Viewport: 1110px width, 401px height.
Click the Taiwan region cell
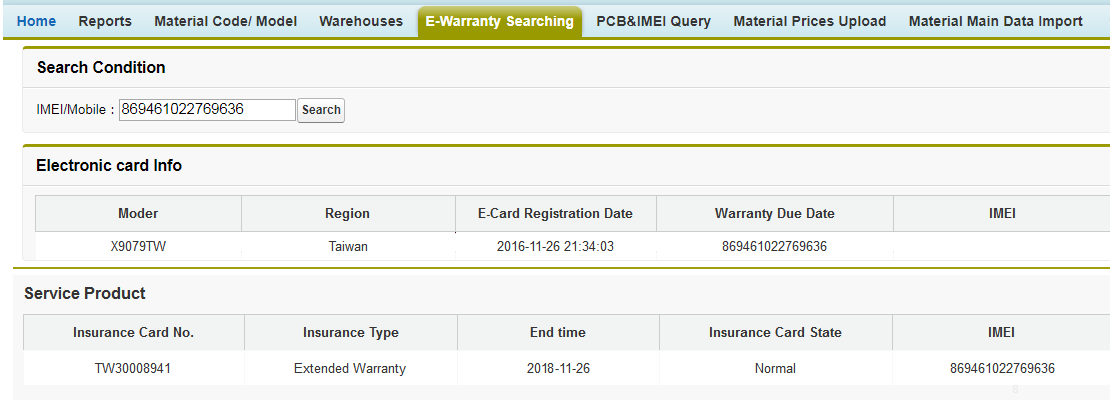tap(347, 246)
